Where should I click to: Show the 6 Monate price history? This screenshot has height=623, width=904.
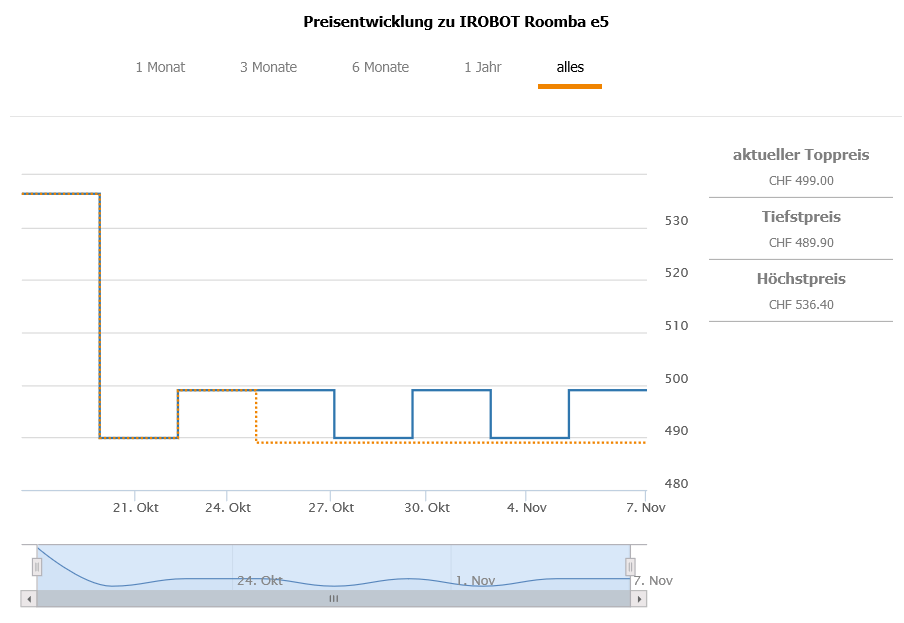pyautogui.click(x=380, y=68)
